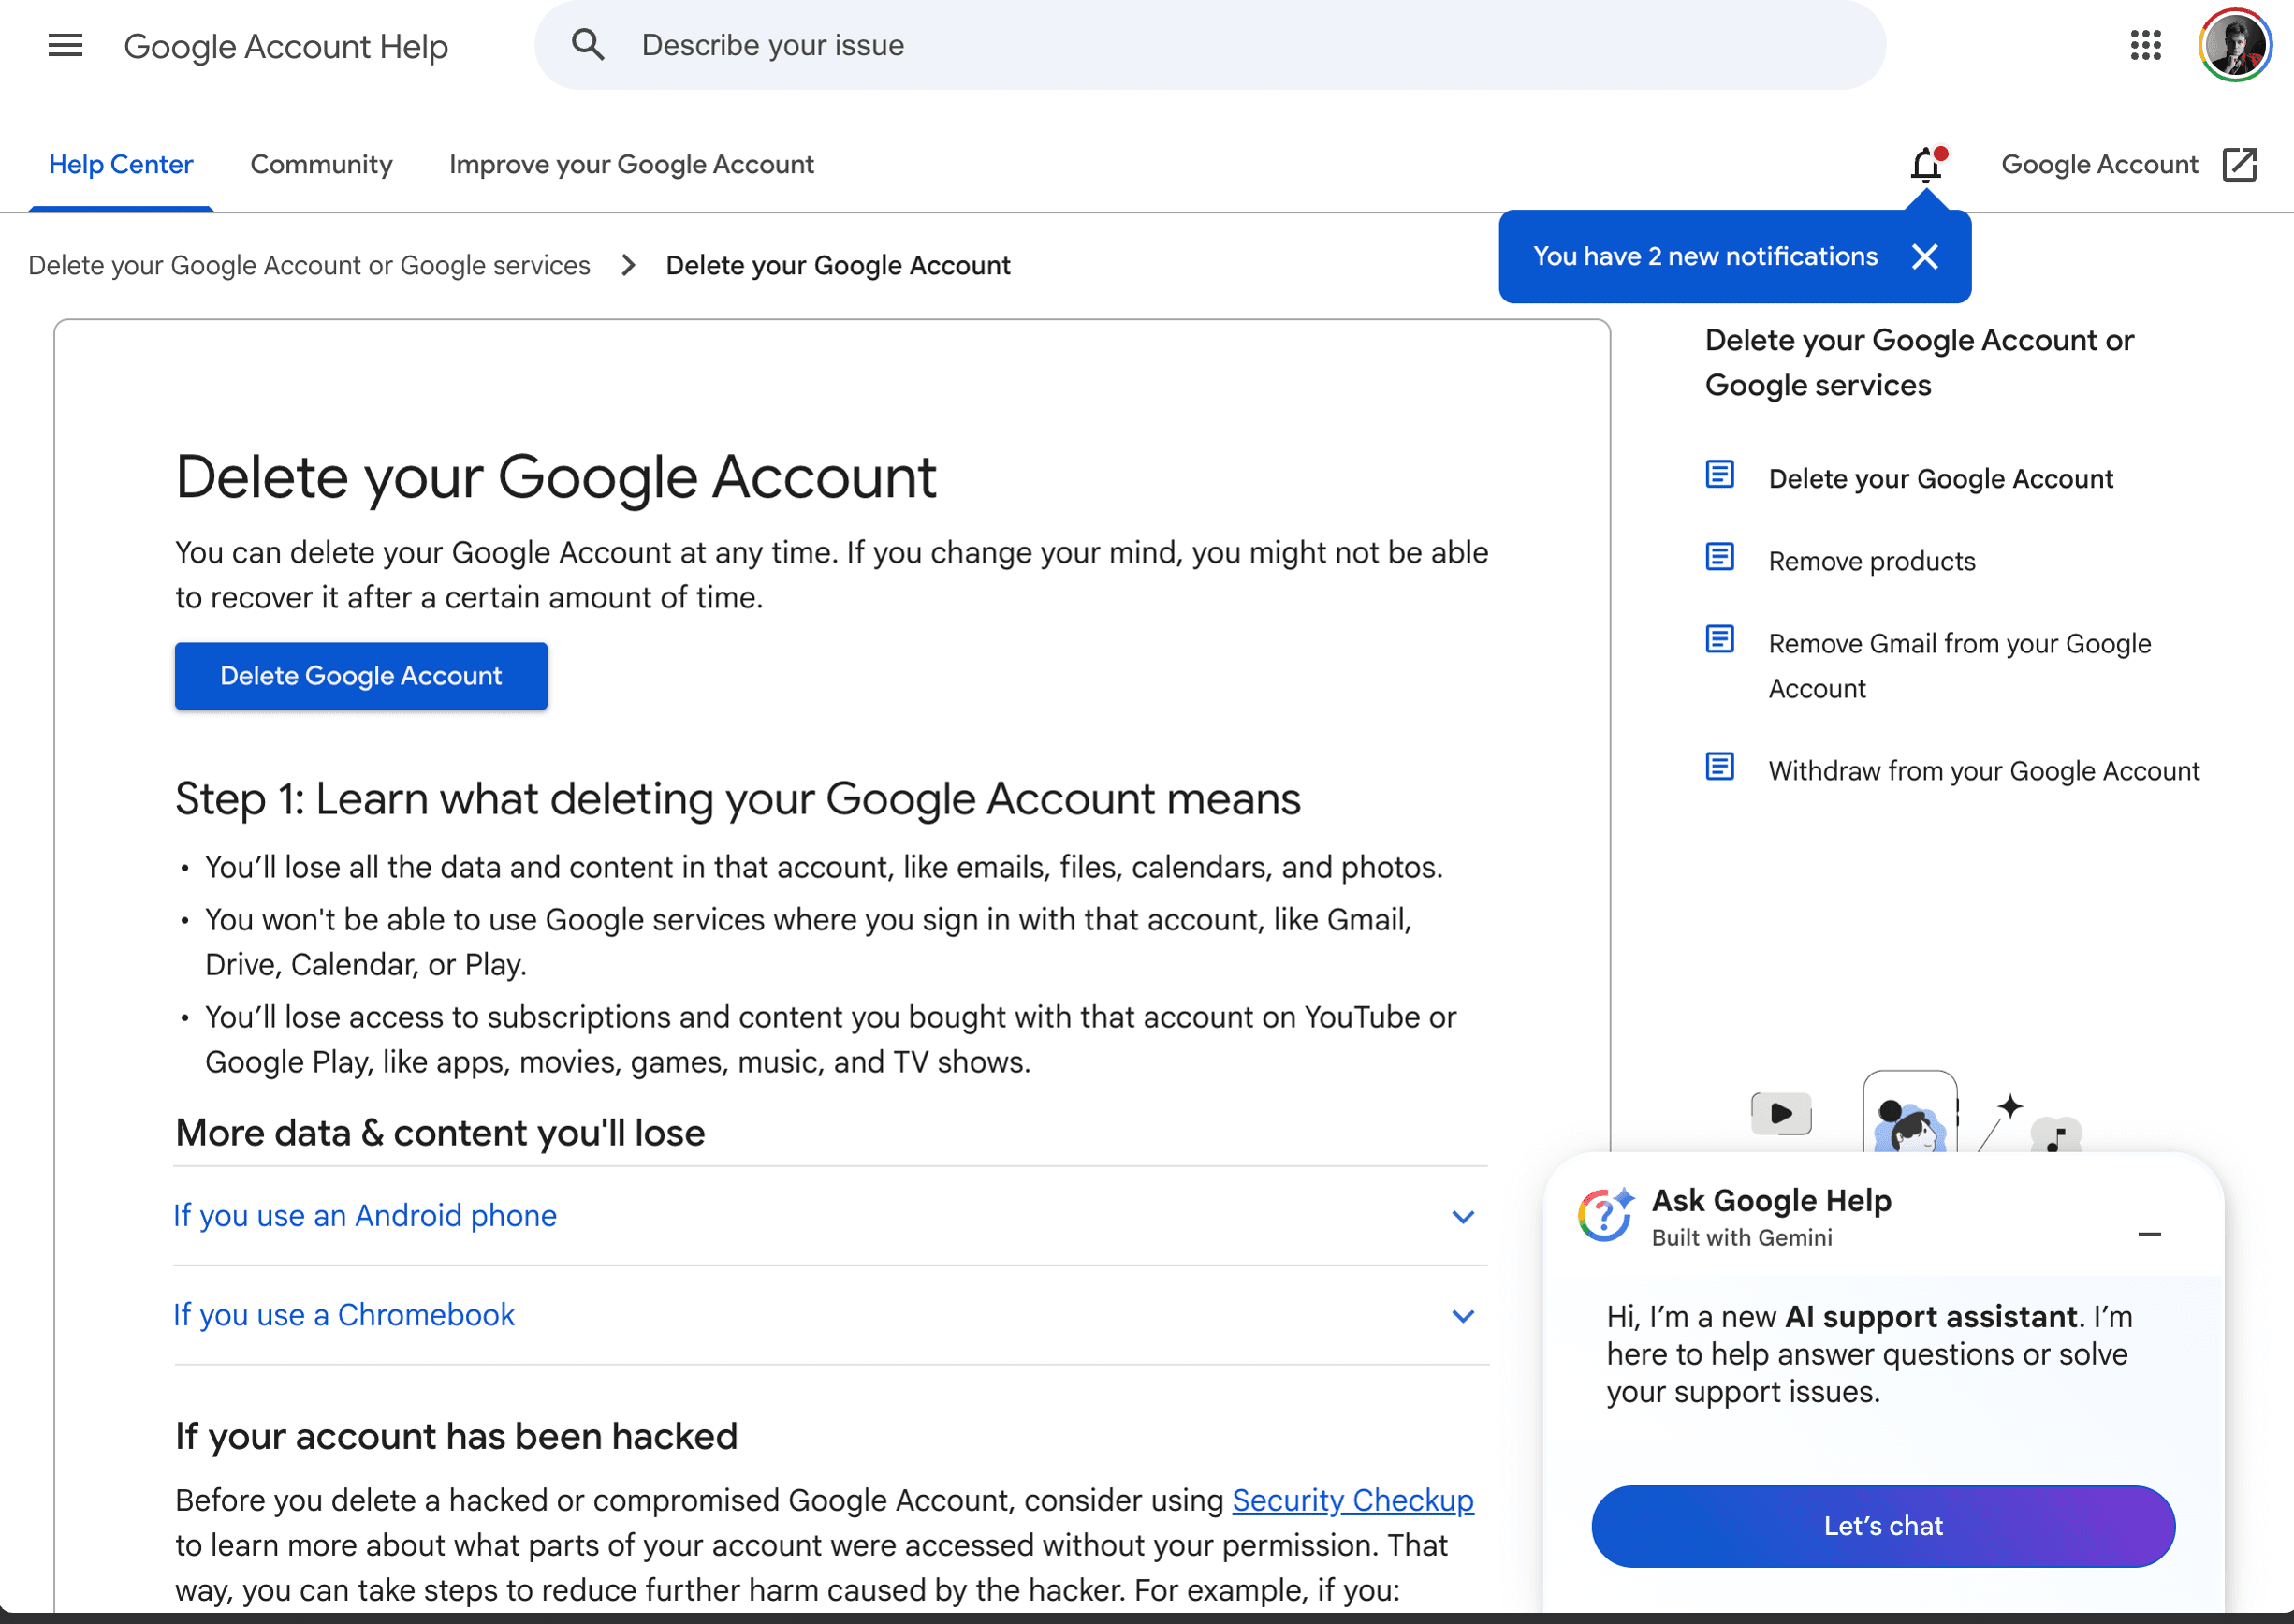2294x1624 pixels.
Task: Minimize the Ask Google Help panel
Action: (x=2150, y=1235)
